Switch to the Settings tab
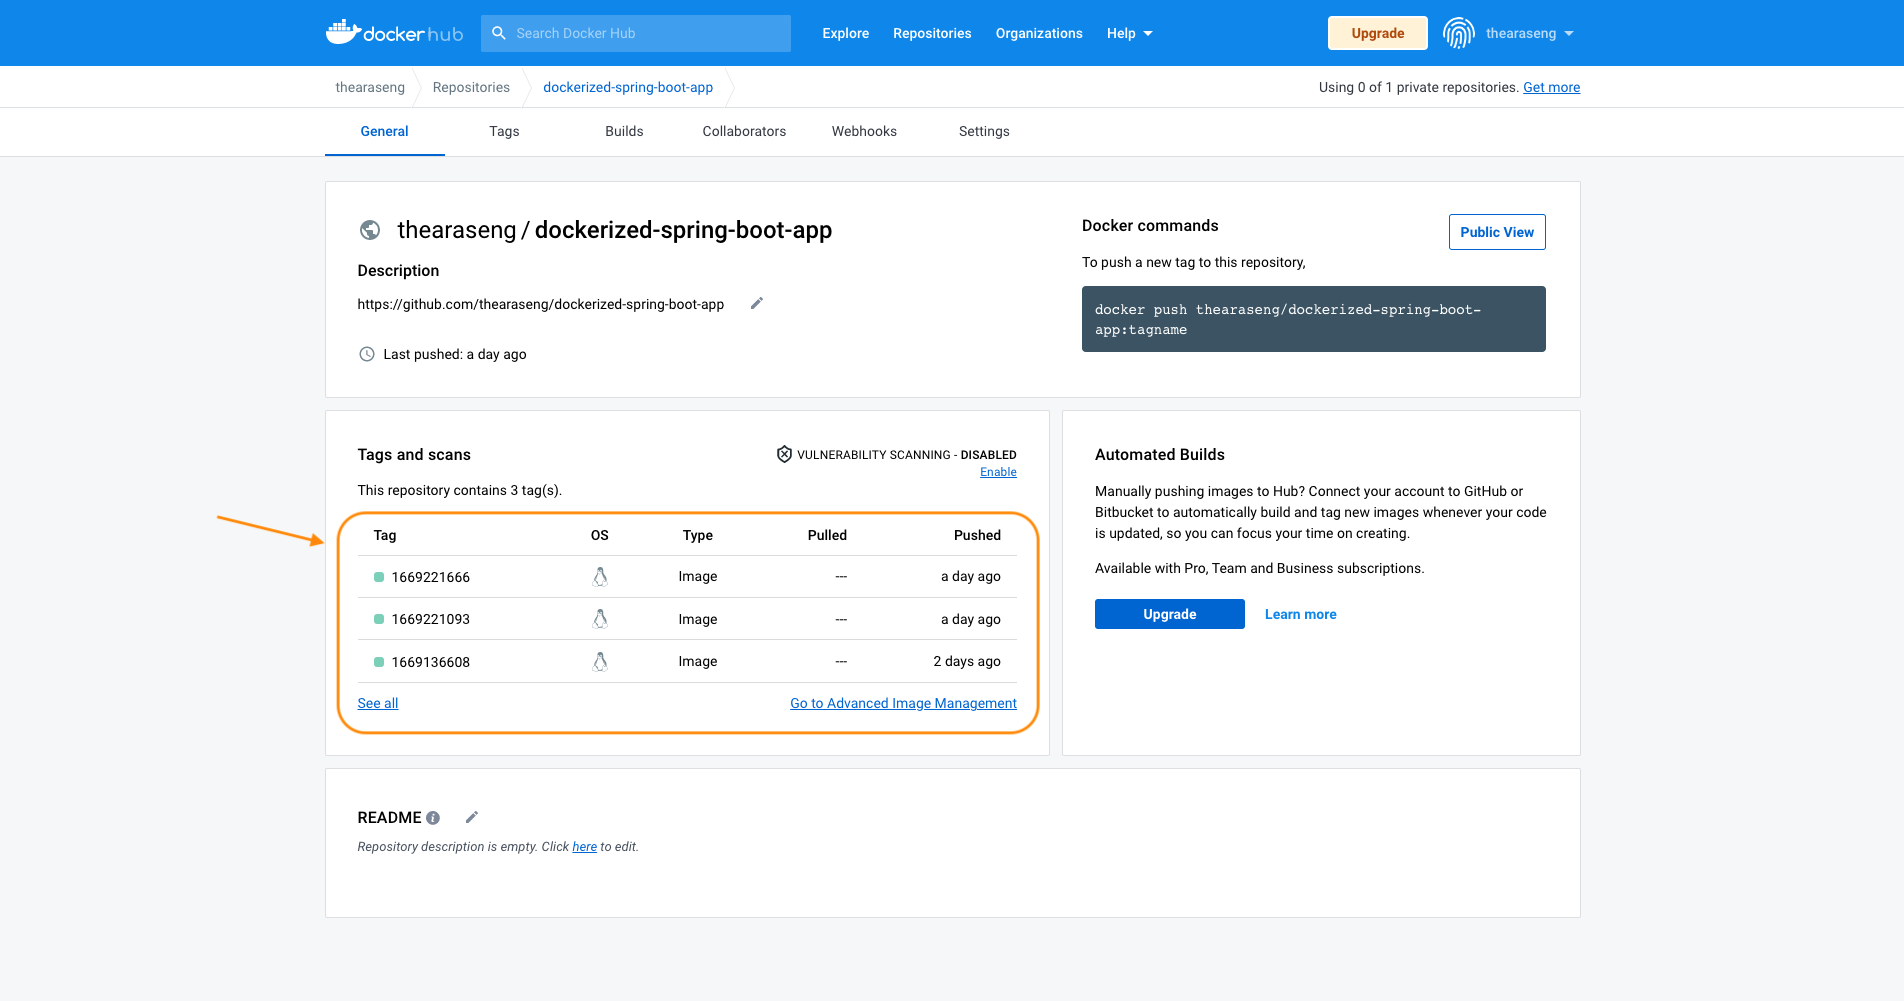Viewport: 1904px width, 1001px height. tap(984, 131)
